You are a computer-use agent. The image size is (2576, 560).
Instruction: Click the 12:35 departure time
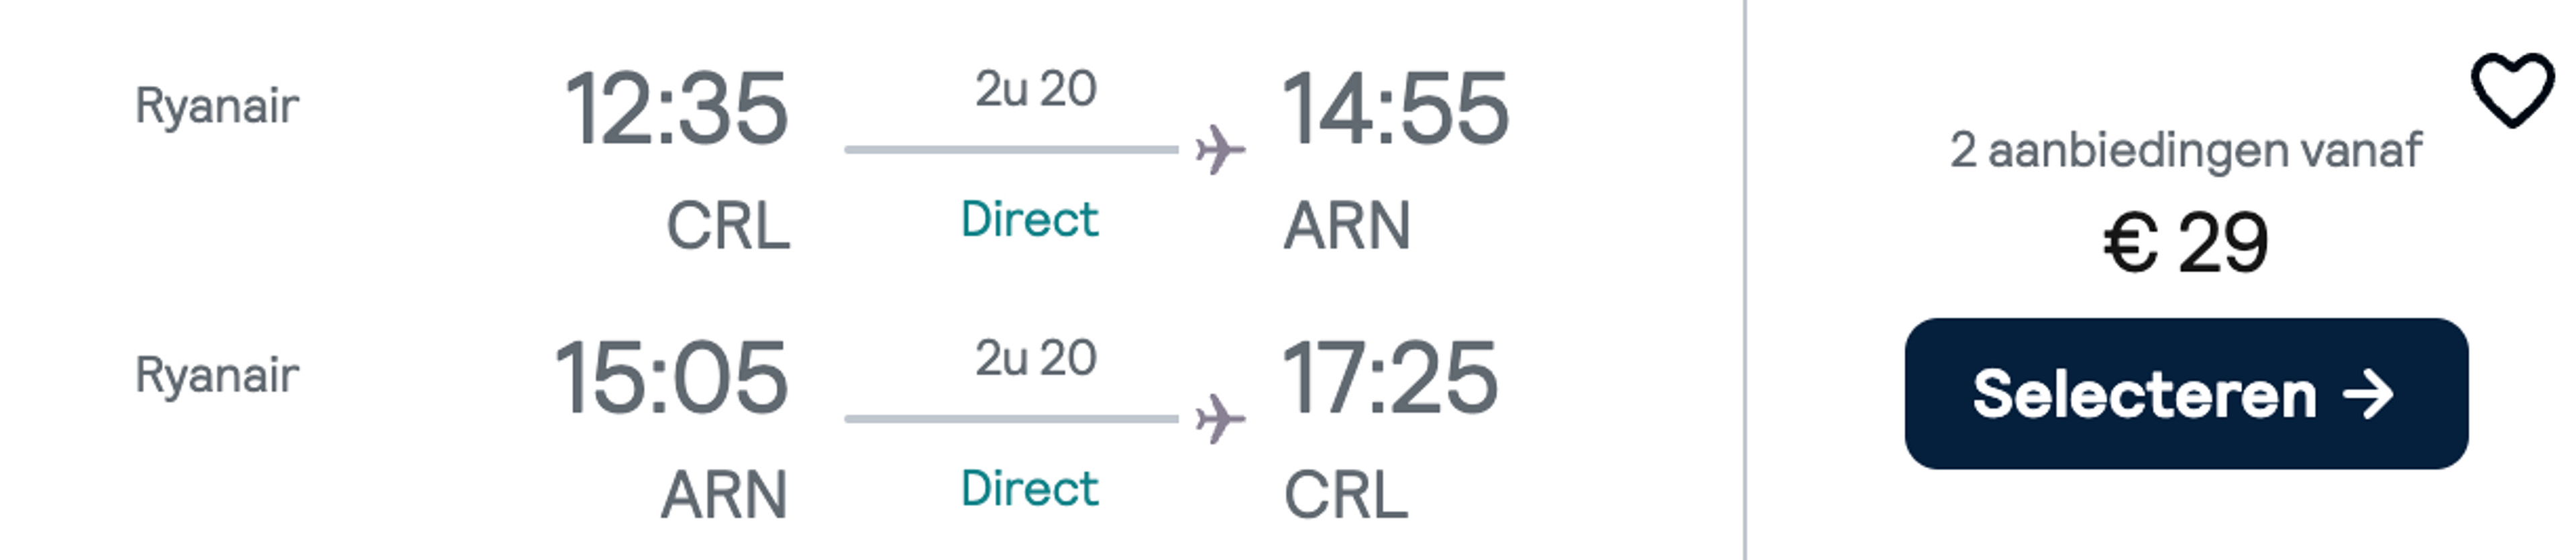pyautogui.click(x=677, y=108)
